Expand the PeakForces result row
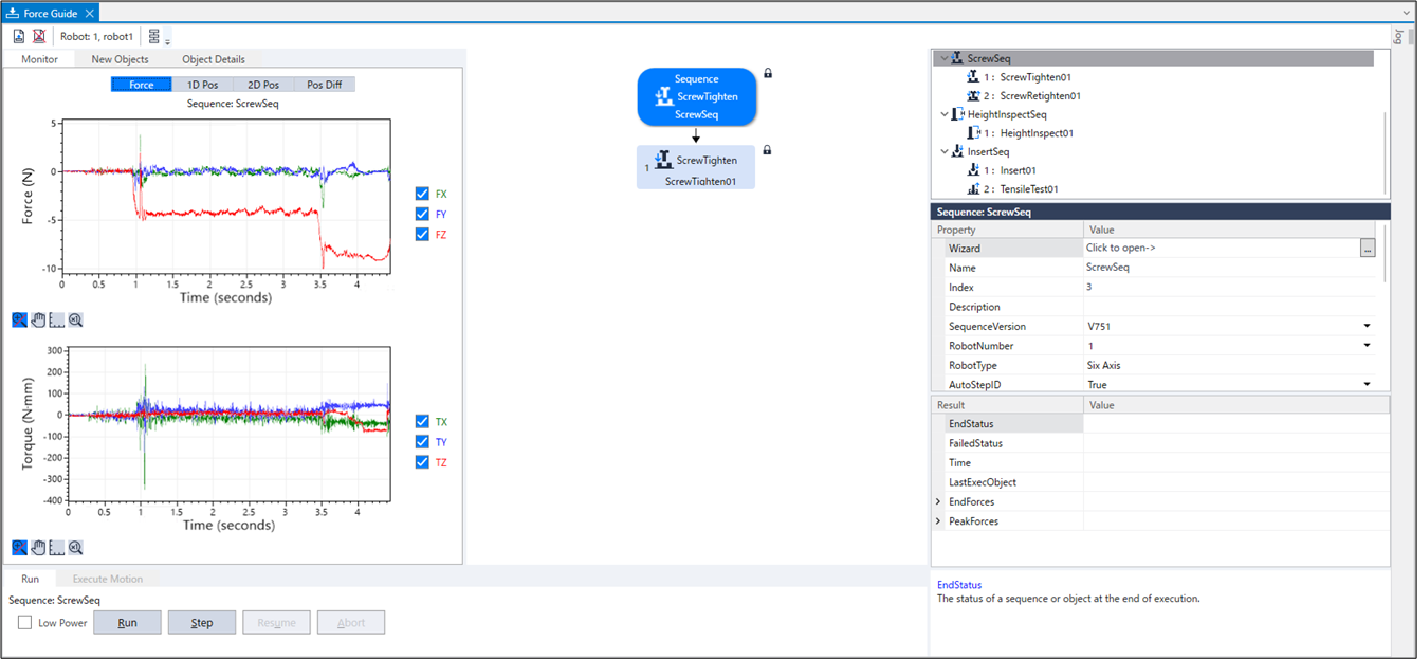 pyautogui.click(x=938, y=521)
